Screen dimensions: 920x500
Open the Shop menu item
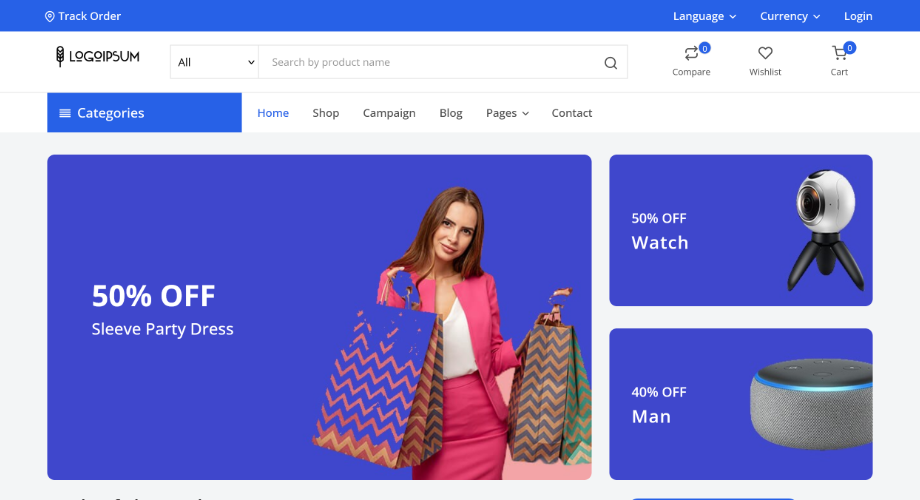click(x=326, y=113)
